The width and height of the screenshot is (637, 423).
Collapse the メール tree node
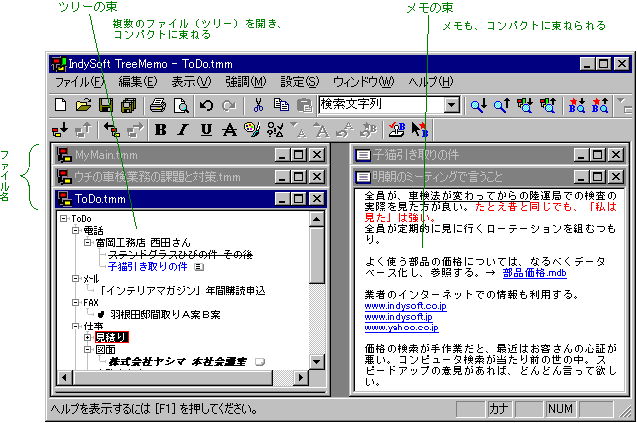pyautogui.click(x=76, y=278)
